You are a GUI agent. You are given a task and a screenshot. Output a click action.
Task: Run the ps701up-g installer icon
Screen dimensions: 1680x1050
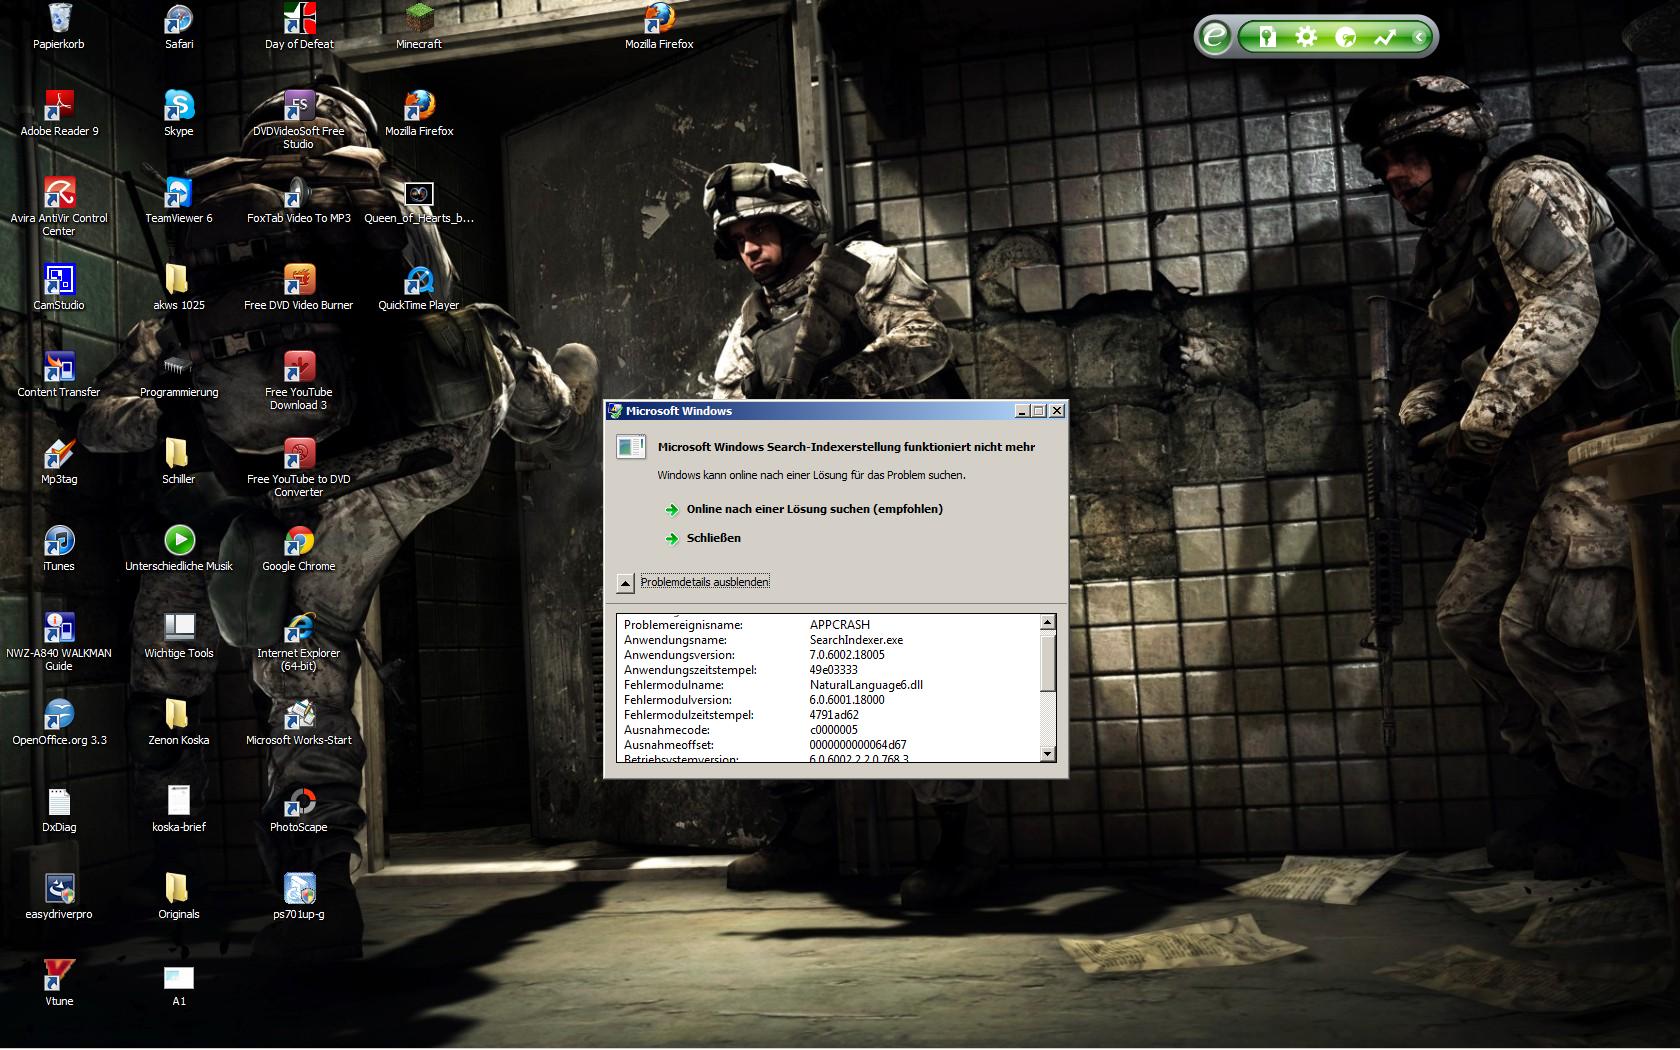(x=299, y=889)
